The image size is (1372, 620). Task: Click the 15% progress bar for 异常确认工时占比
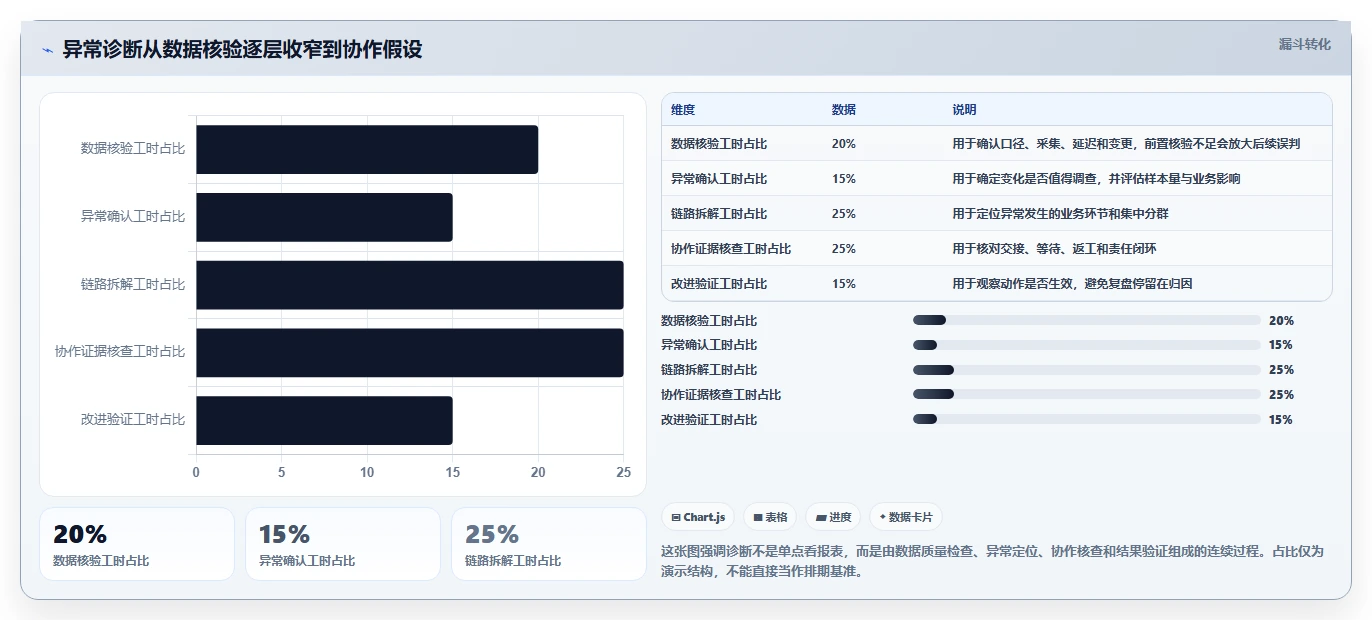point(1086,345)
